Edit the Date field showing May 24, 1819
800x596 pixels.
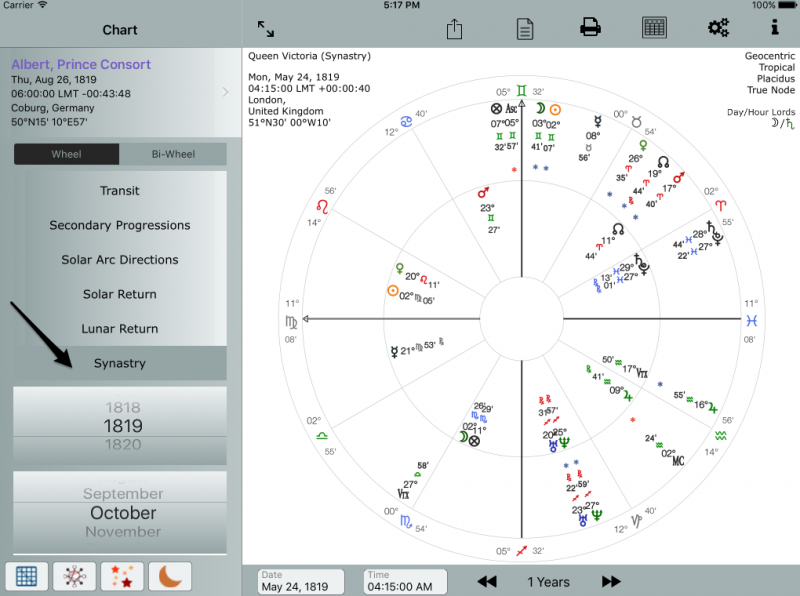pos(299,581)
